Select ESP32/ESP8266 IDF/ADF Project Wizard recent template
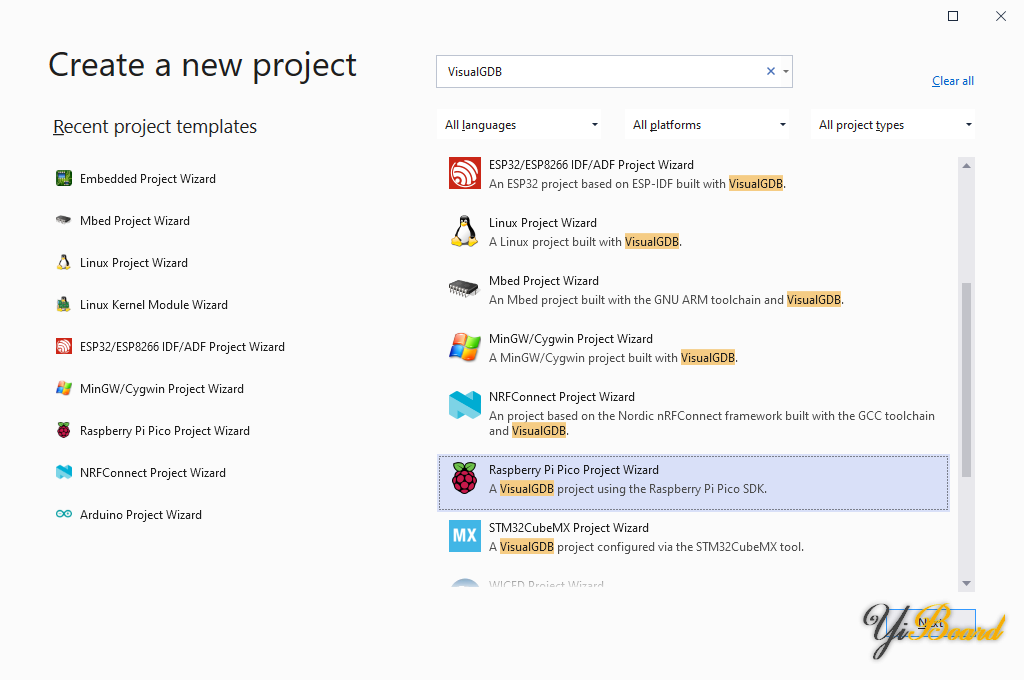This screenshot has height=680, width=1024. (x=182, y=347)
